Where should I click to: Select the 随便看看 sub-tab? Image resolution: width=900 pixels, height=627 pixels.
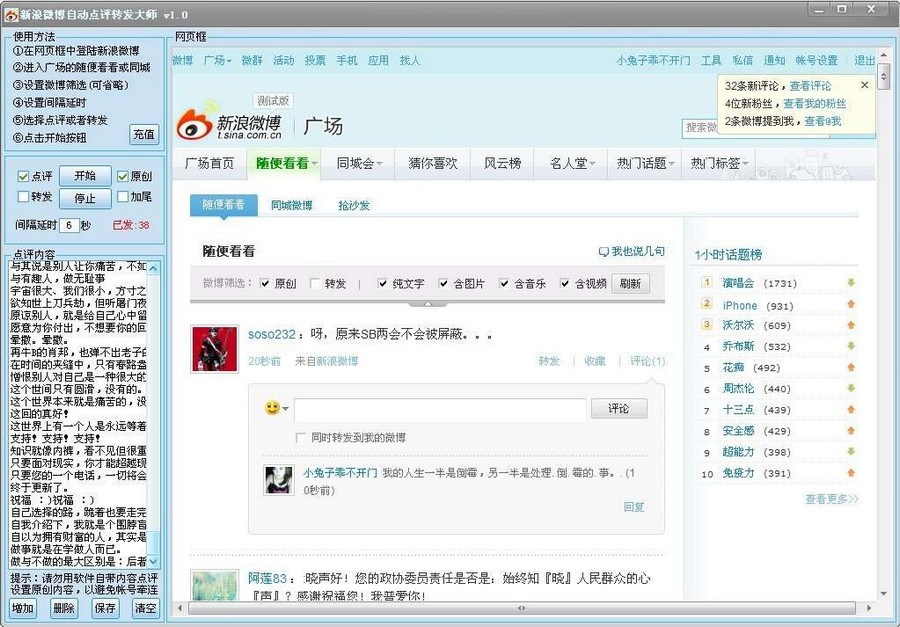pyautogui.click(x=223, y=204)
